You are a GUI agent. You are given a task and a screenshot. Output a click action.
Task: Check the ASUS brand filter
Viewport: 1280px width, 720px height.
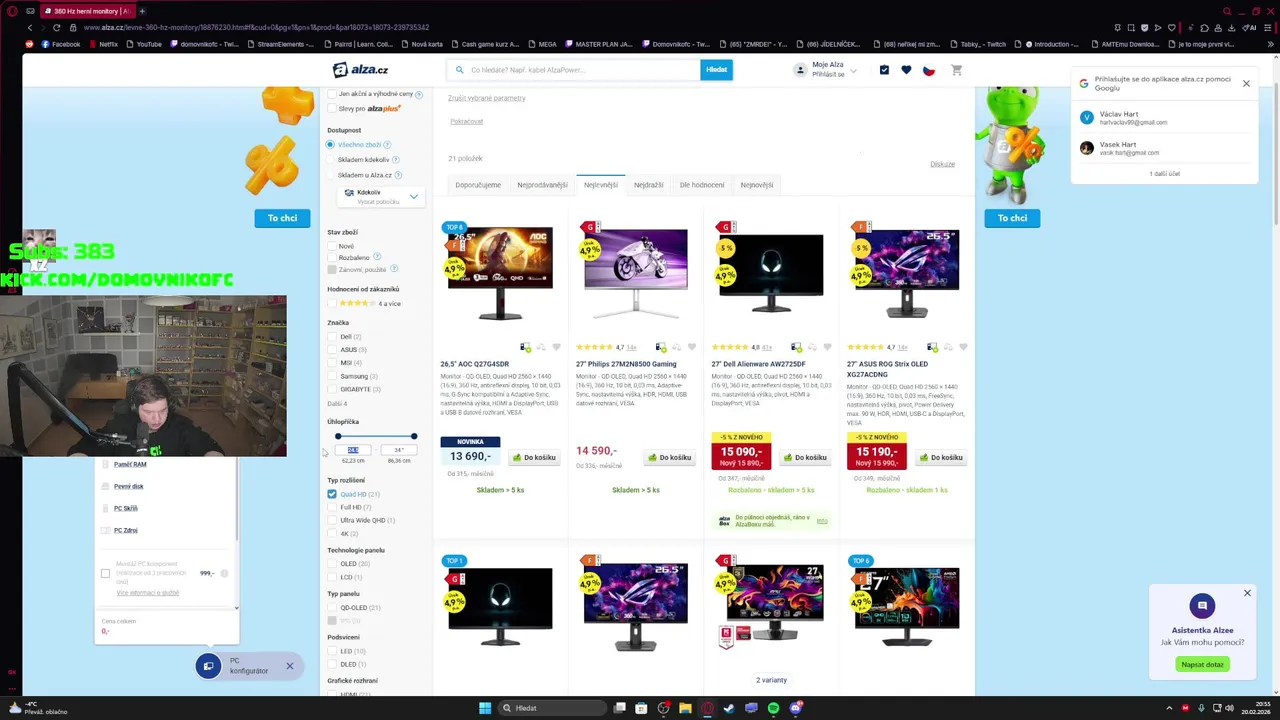tap(332, 350)
